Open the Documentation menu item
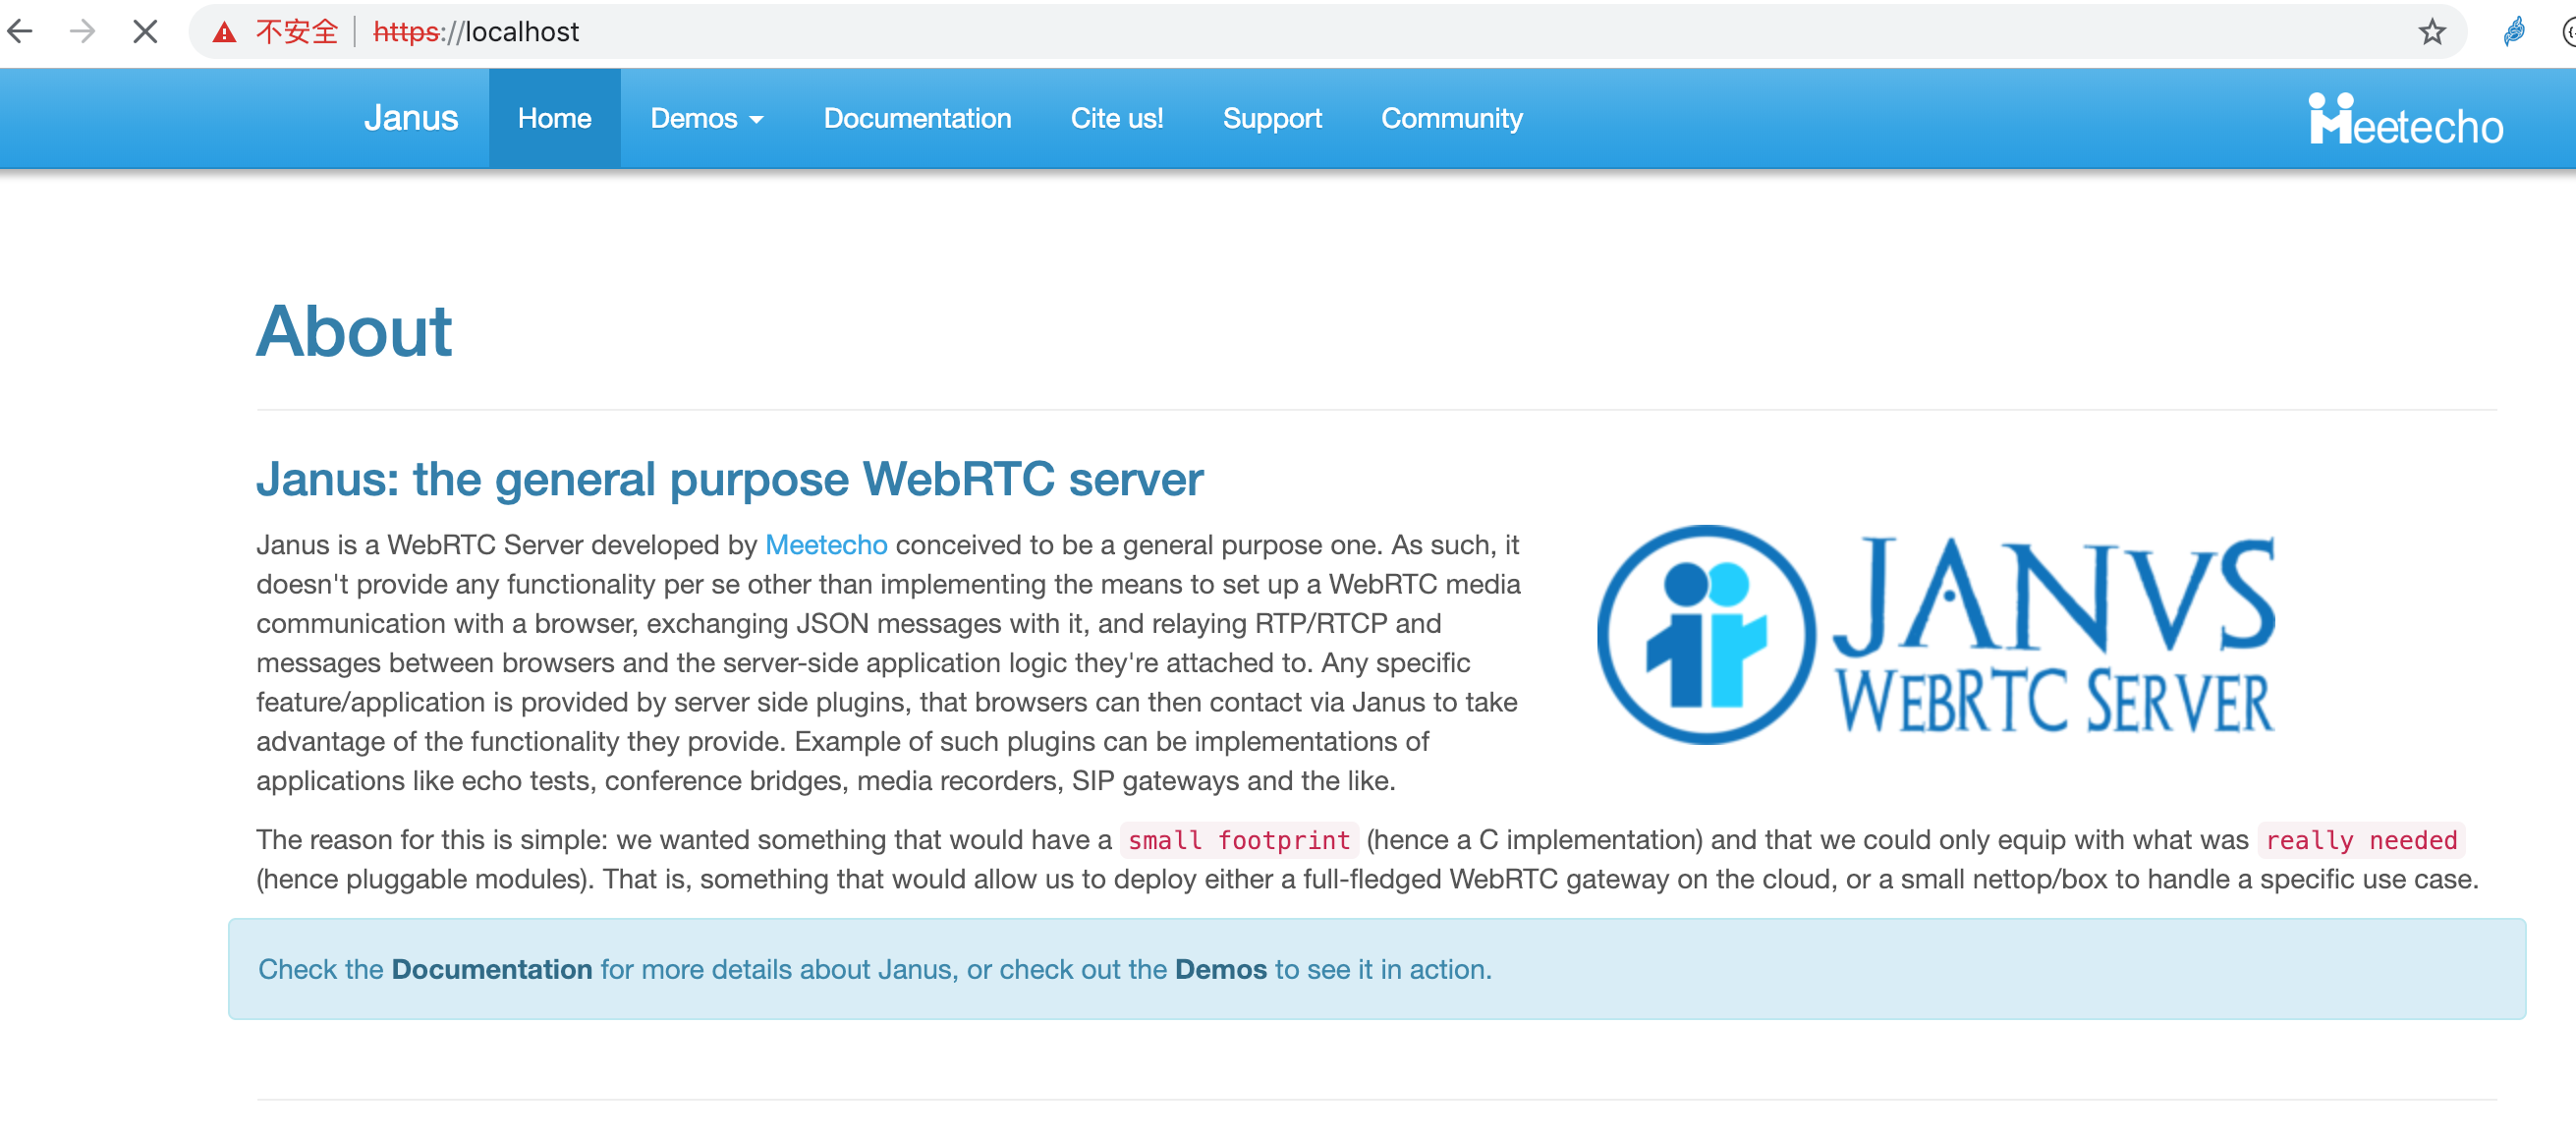Viewport: 2576px width, 1140px height. coord(916,118)
